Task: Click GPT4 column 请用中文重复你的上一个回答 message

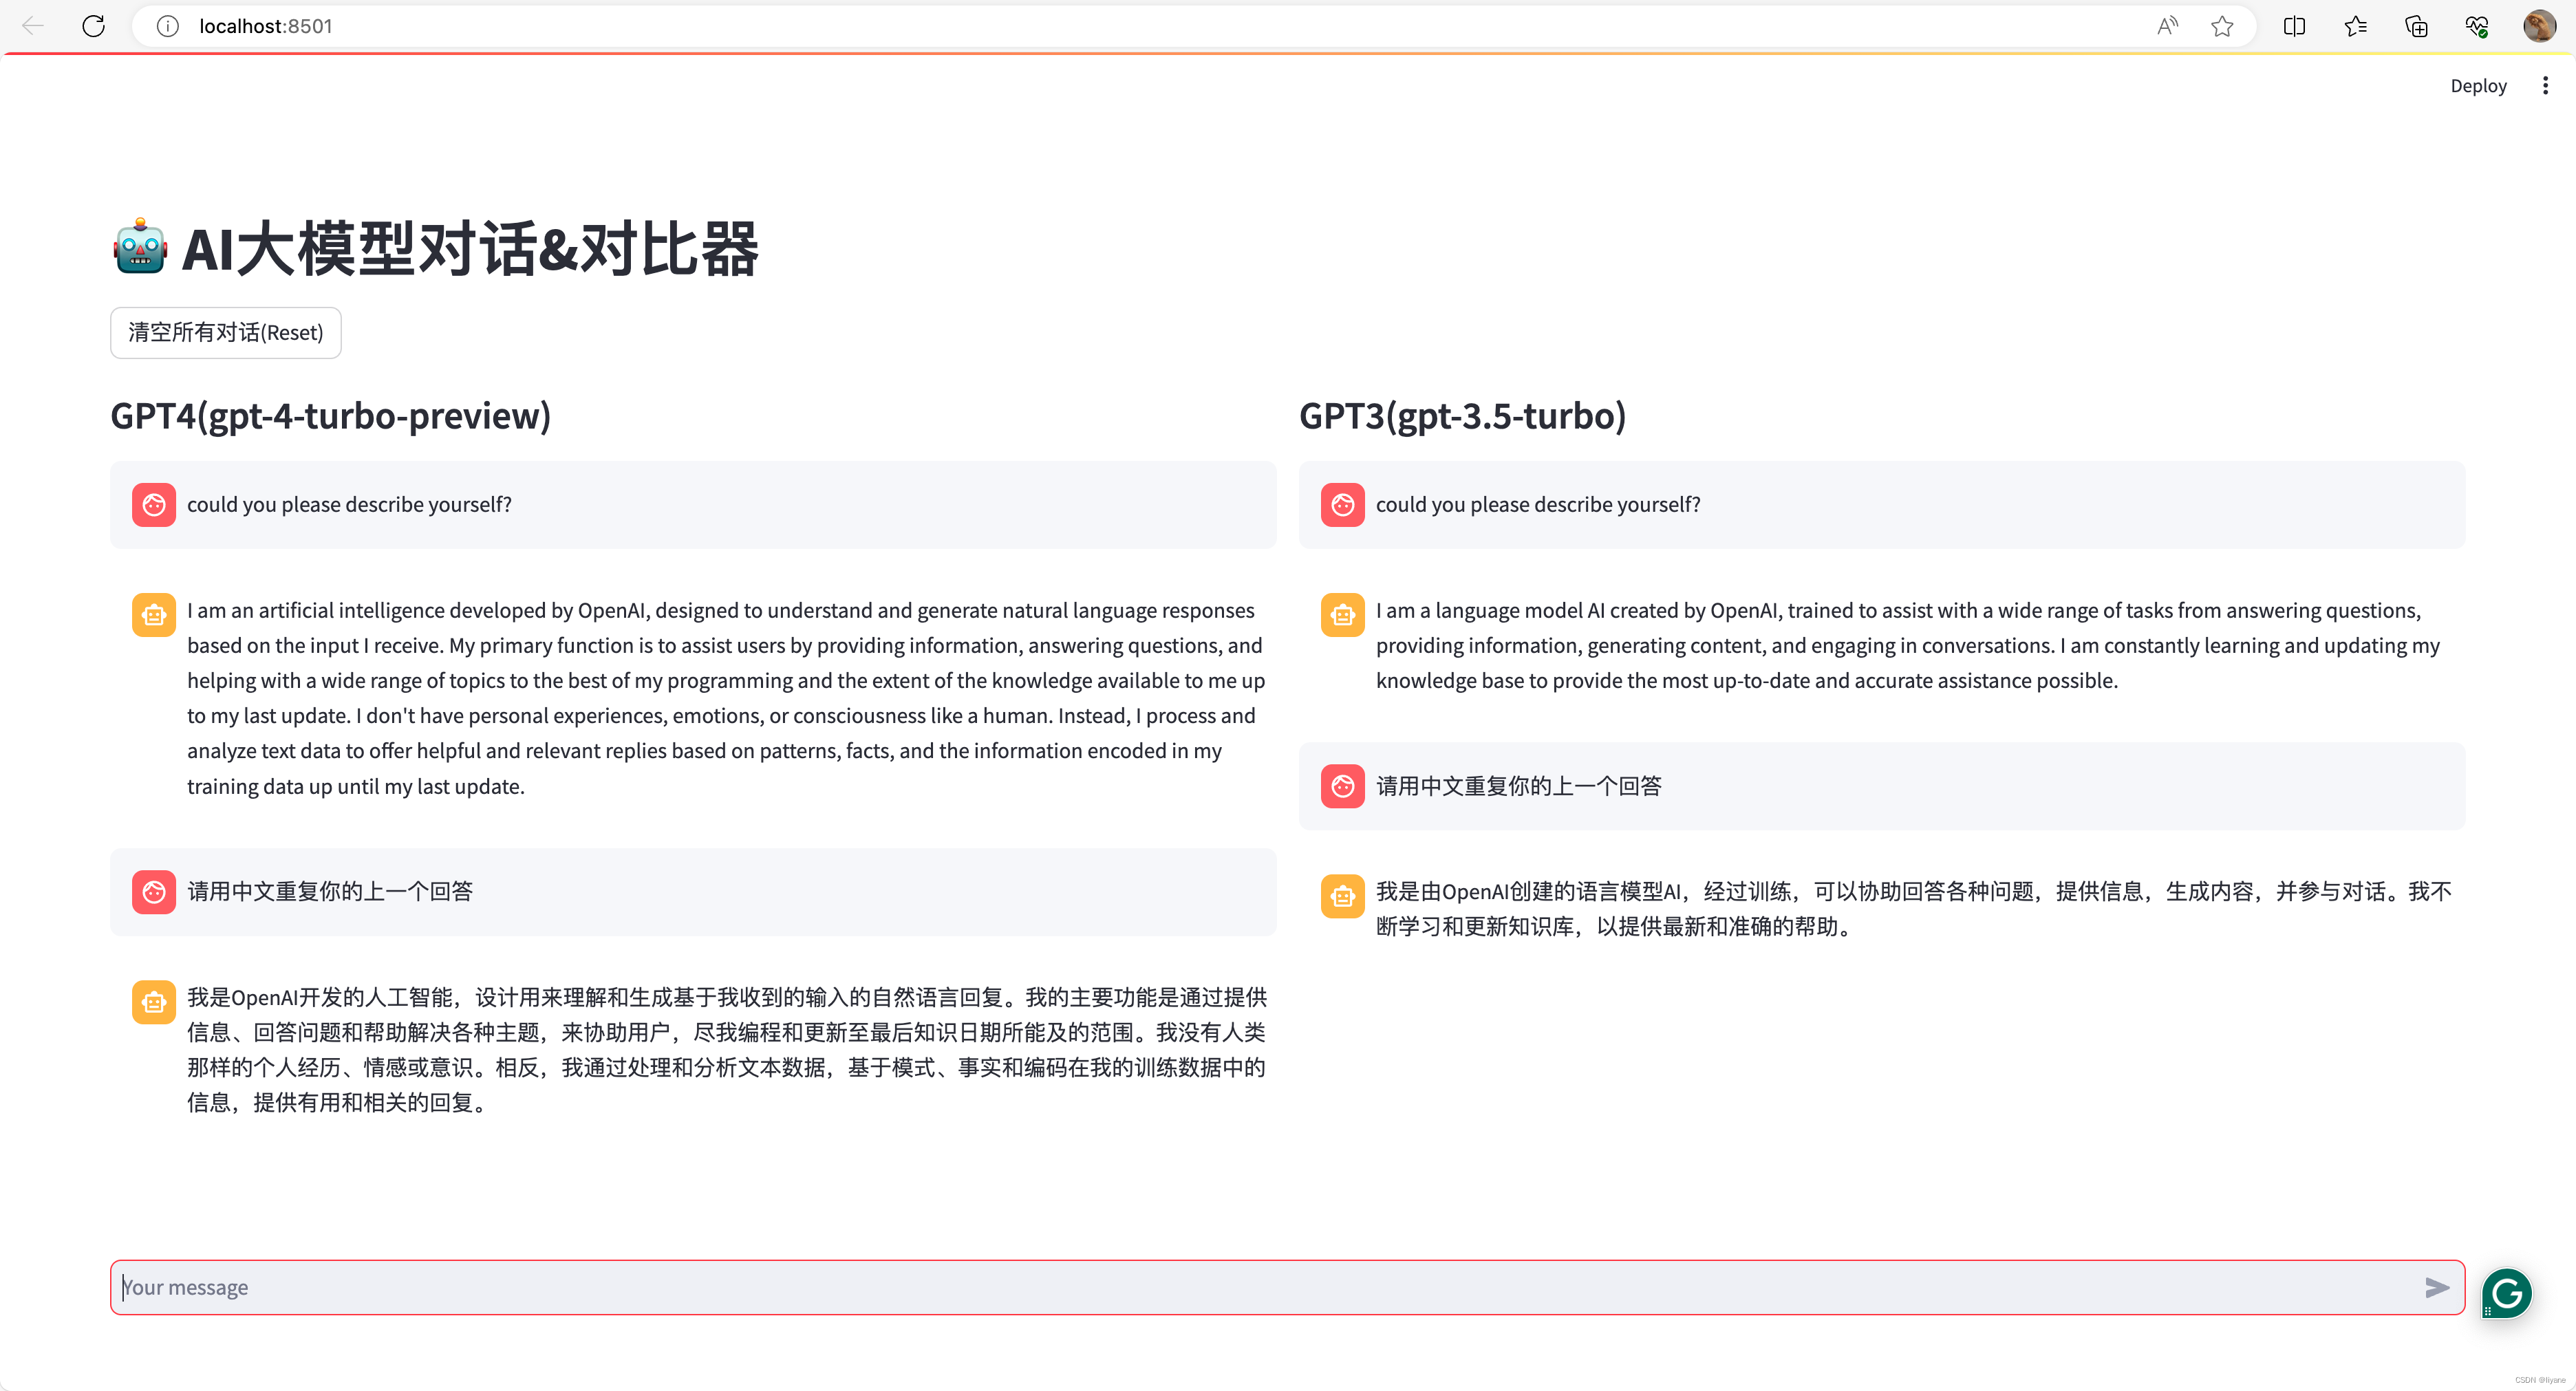Action: [x=693, y=892]
